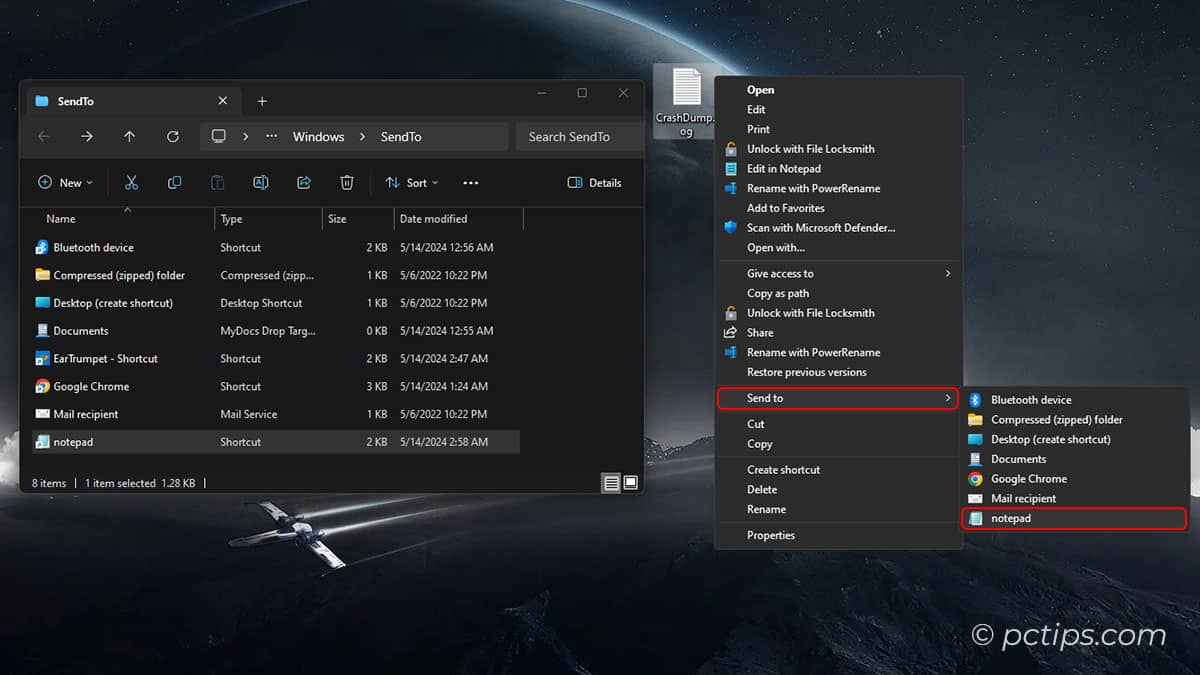
Task: Open the Sort options dropdown
Action: click(412, 182)
